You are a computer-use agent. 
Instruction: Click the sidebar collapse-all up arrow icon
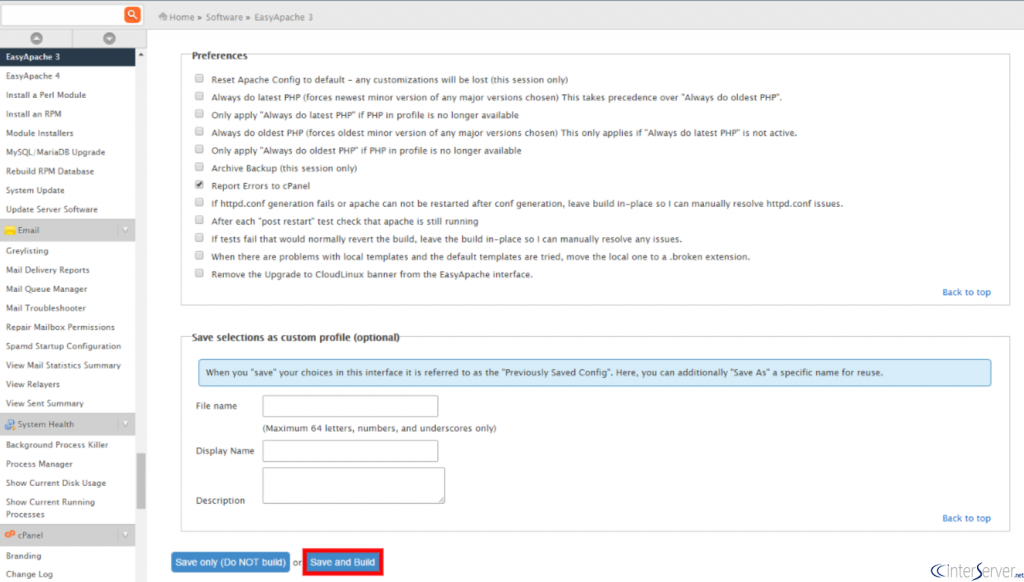pos(37,39)
